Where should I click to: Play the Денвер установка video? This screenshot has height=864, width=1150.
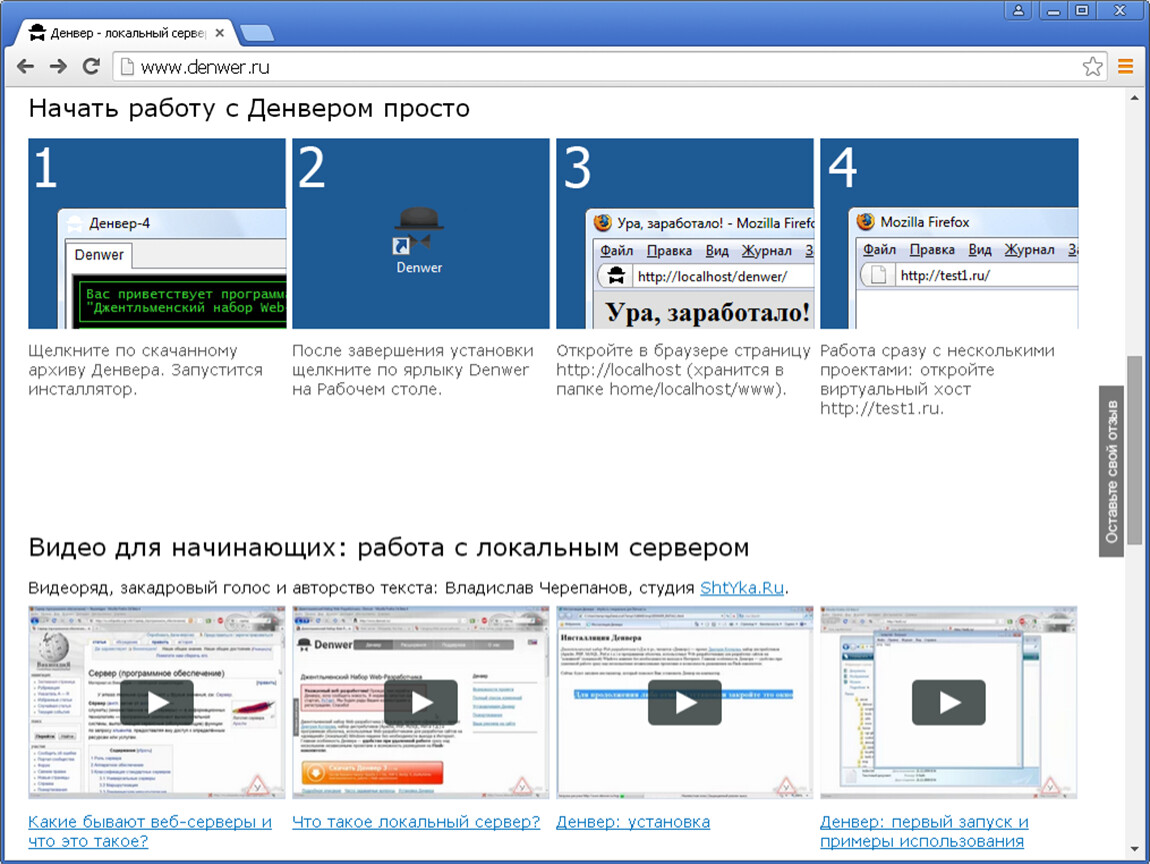(x=684, y=702)
